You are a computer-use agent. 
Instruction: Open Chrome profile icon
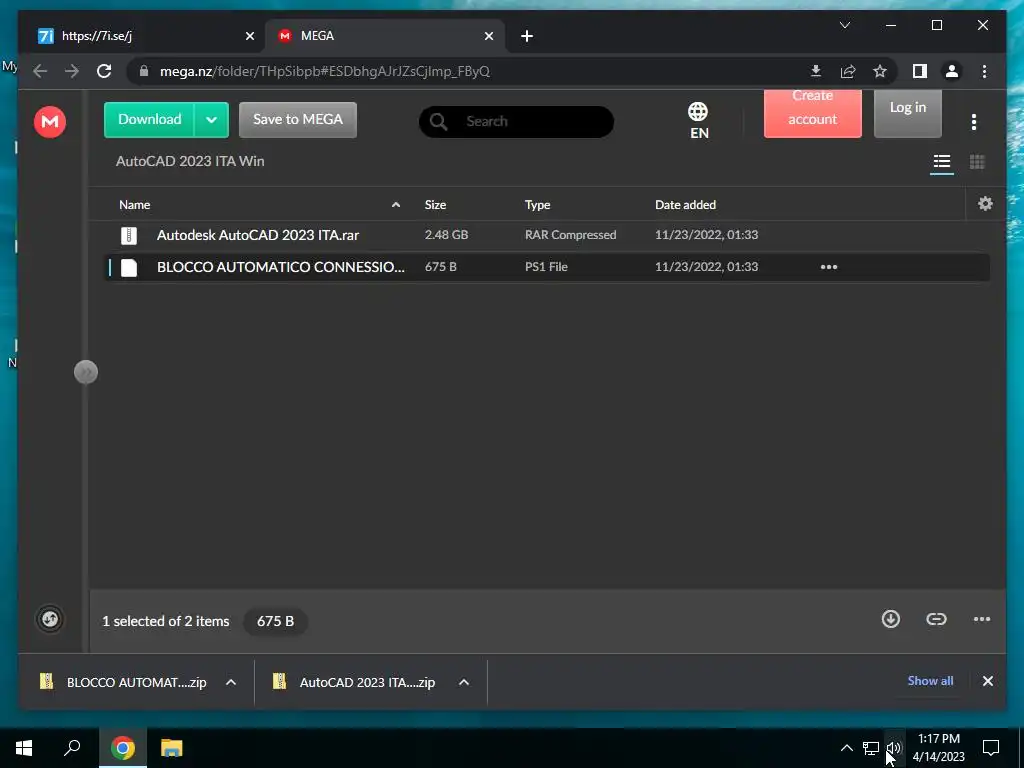click(952, 71)
